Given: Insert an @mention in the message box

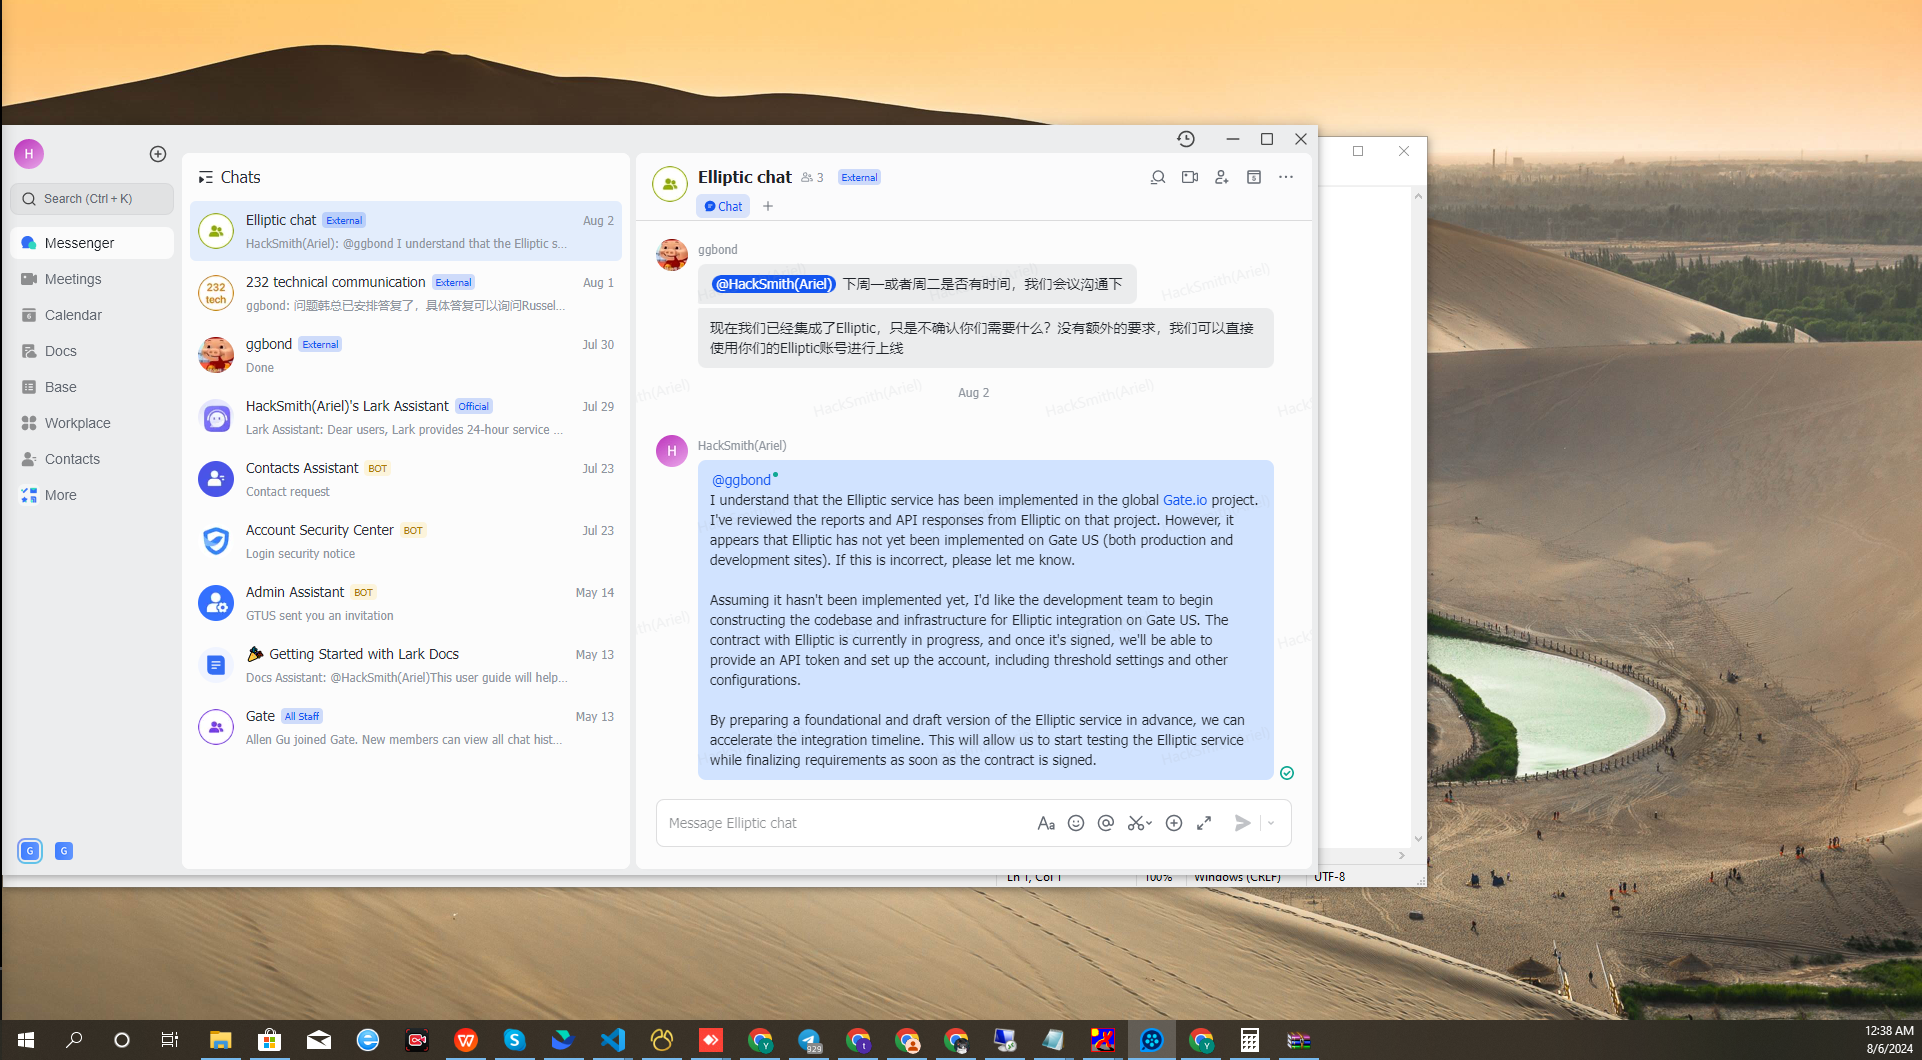Looking at the screenshot, I should (x=1105, y=822).
